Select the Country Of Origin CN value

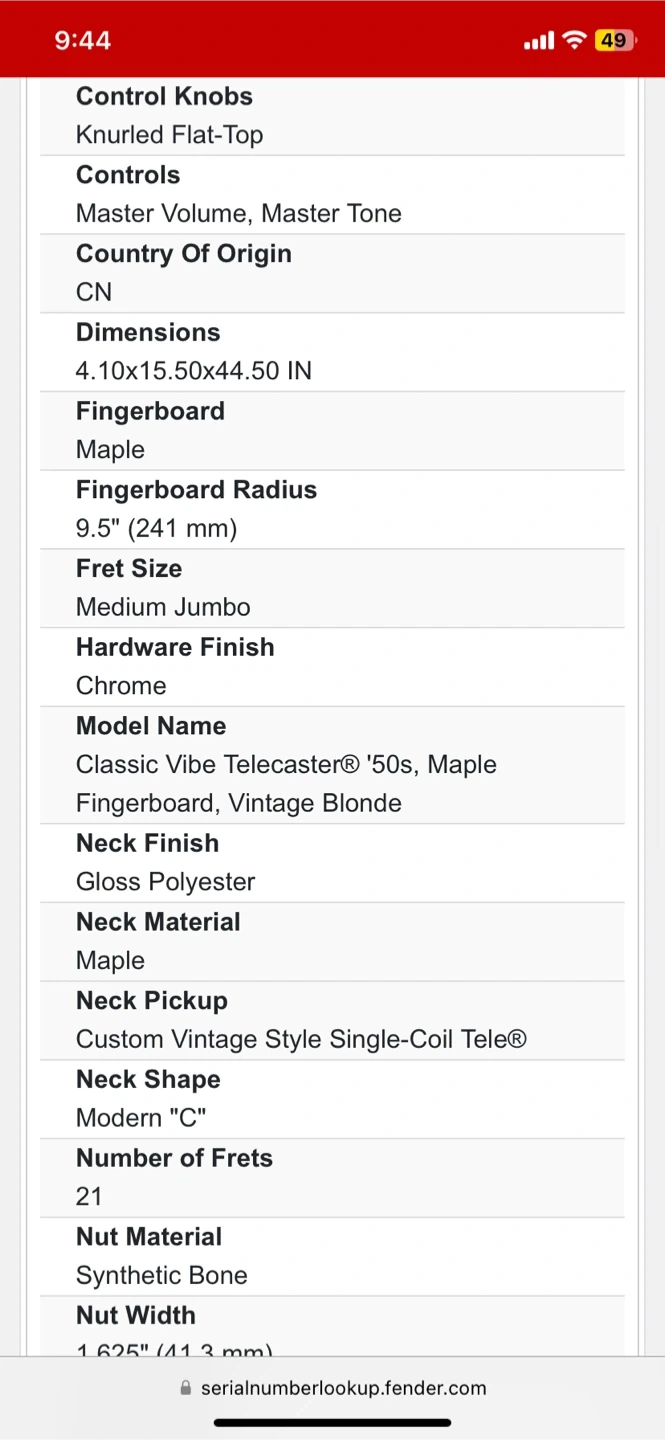pos(94,292)
